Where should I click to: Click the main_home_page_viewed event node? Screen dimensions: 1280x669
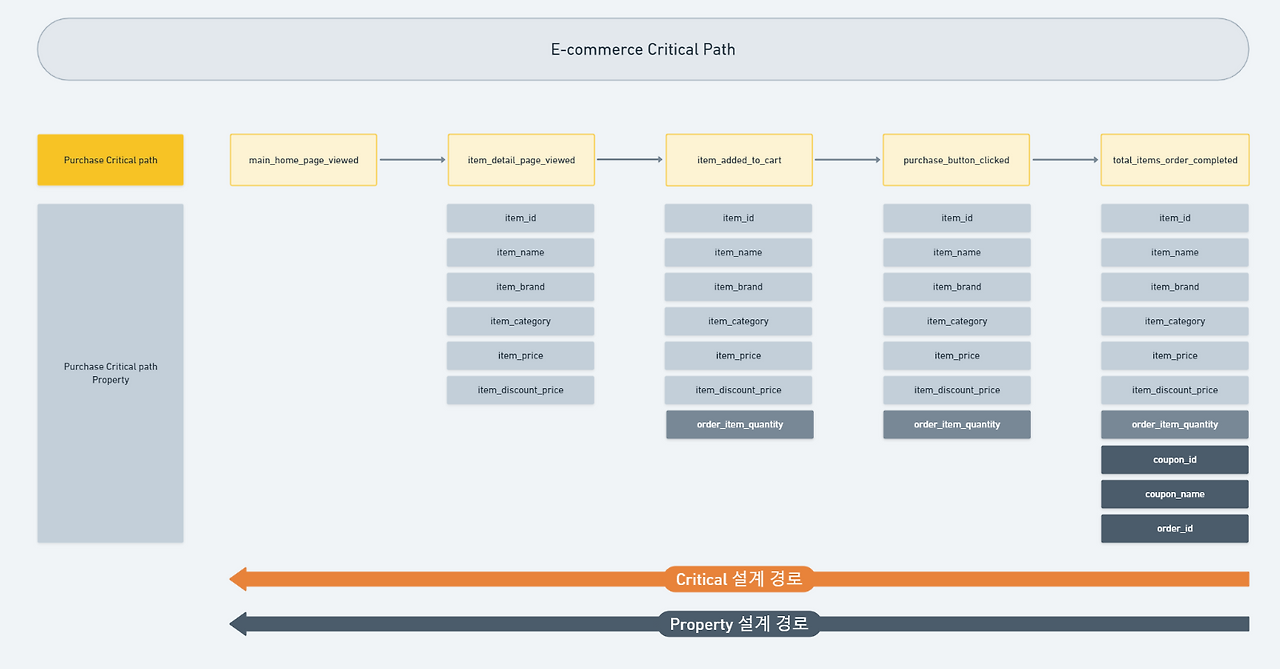[x=303, y=159]
